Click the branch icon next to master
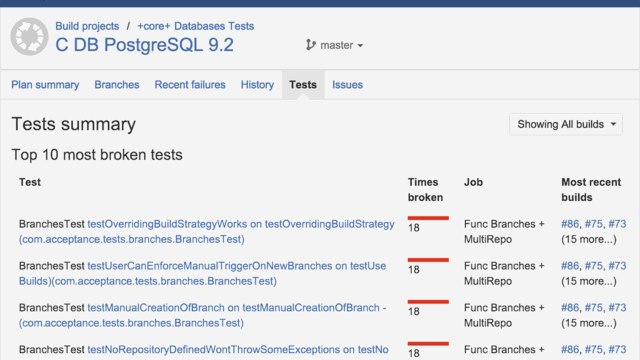The height and width of the screenshot is (360, 640). (x=311, y=45)
